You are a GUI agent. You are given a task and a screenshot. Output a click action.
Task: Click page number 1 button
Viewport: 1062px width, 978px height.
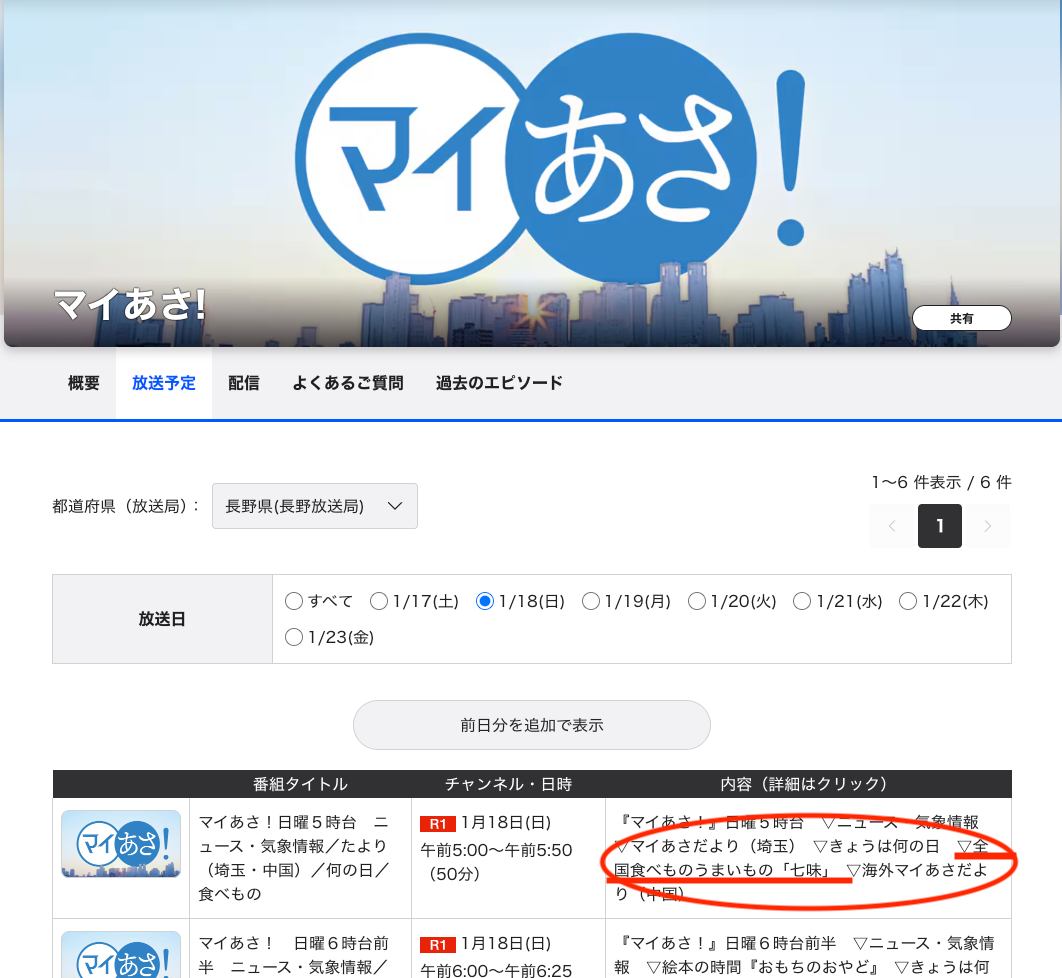(939, 526)
